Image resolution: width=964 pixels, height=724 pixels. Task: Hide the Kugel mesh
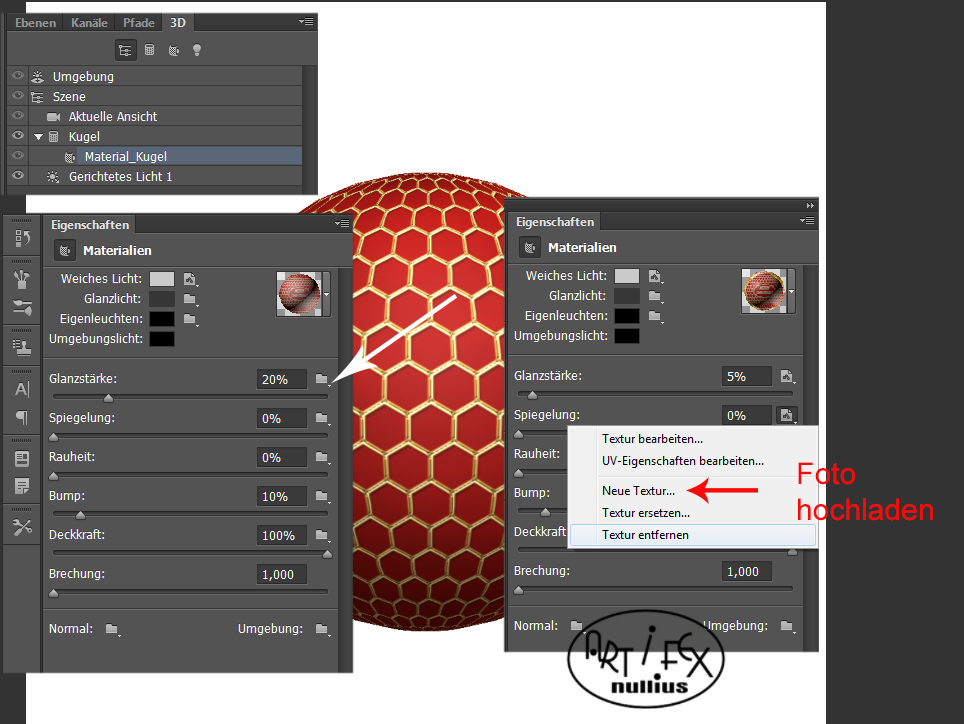point(18,135)
